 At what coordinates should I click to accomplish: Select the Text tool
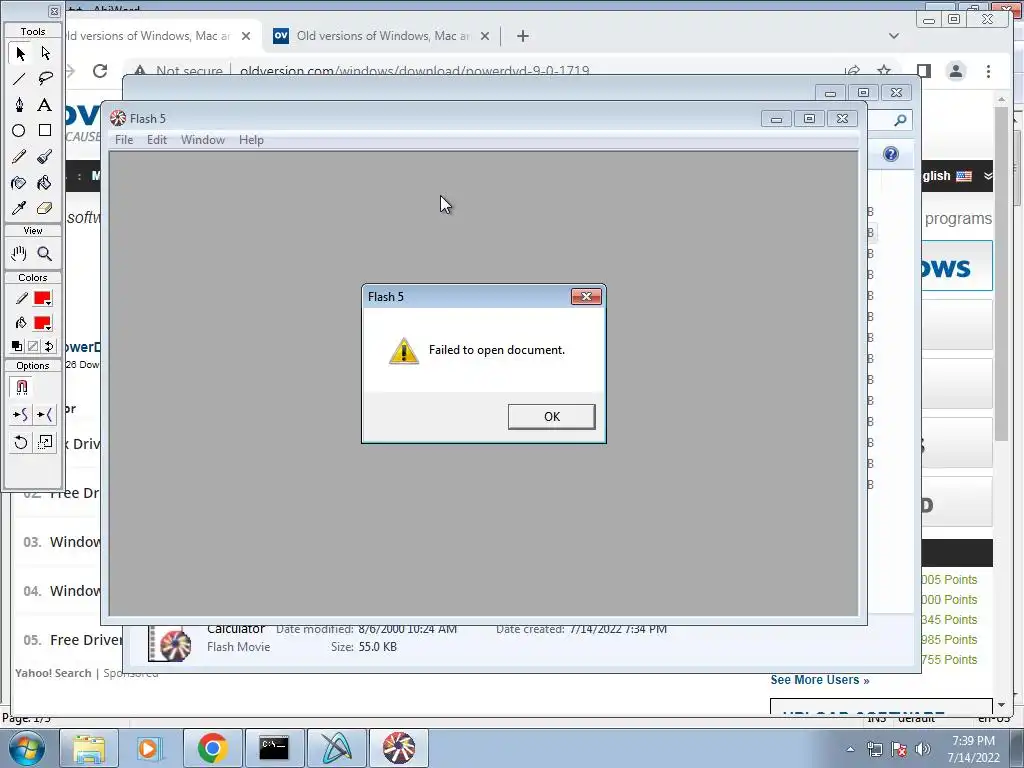pyautogui.click(x=45, y=104)
